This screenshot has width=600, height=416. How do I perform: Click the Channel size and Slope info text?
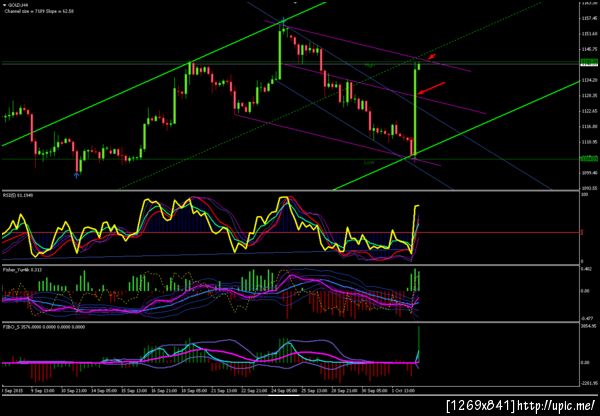tap(39, 11)
